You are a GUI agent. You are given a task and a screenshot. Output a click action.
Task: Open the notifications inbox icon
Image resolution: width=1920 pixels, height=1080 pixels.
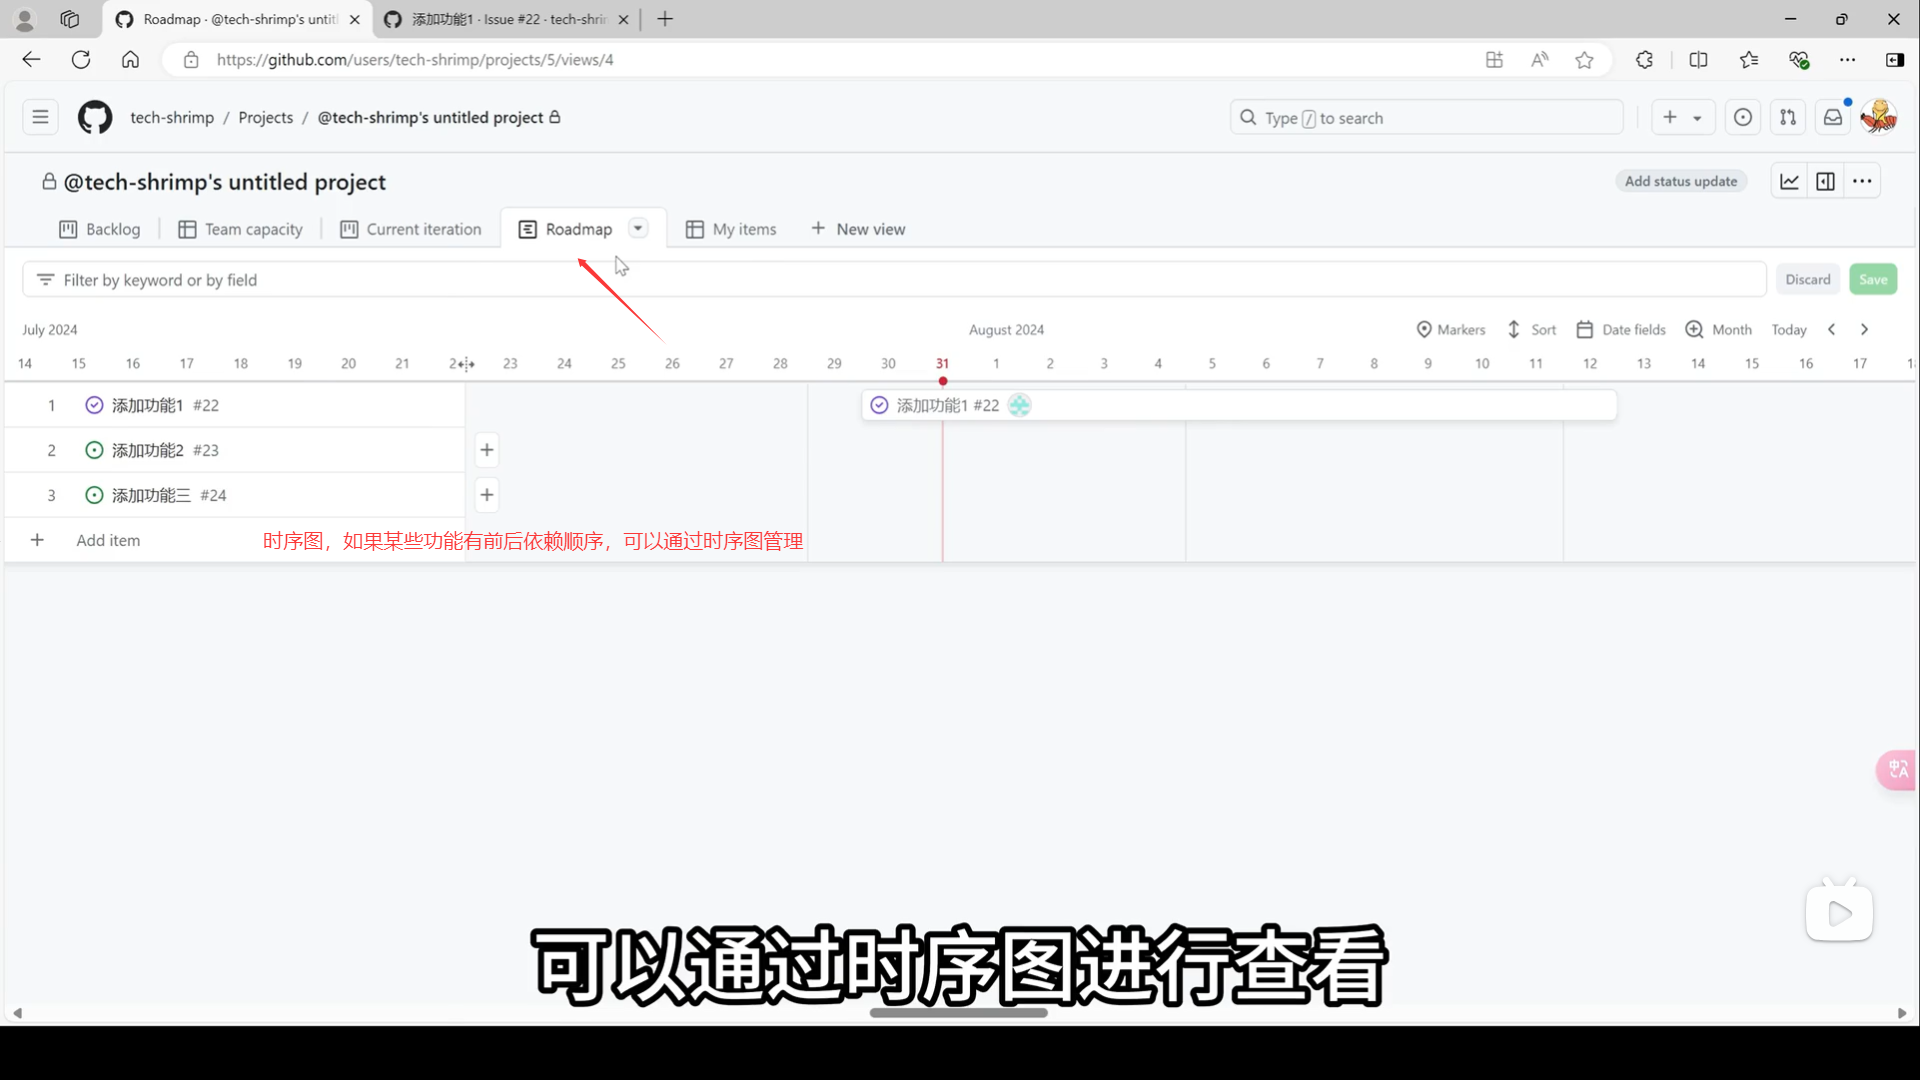click(x=1832, y=118)
